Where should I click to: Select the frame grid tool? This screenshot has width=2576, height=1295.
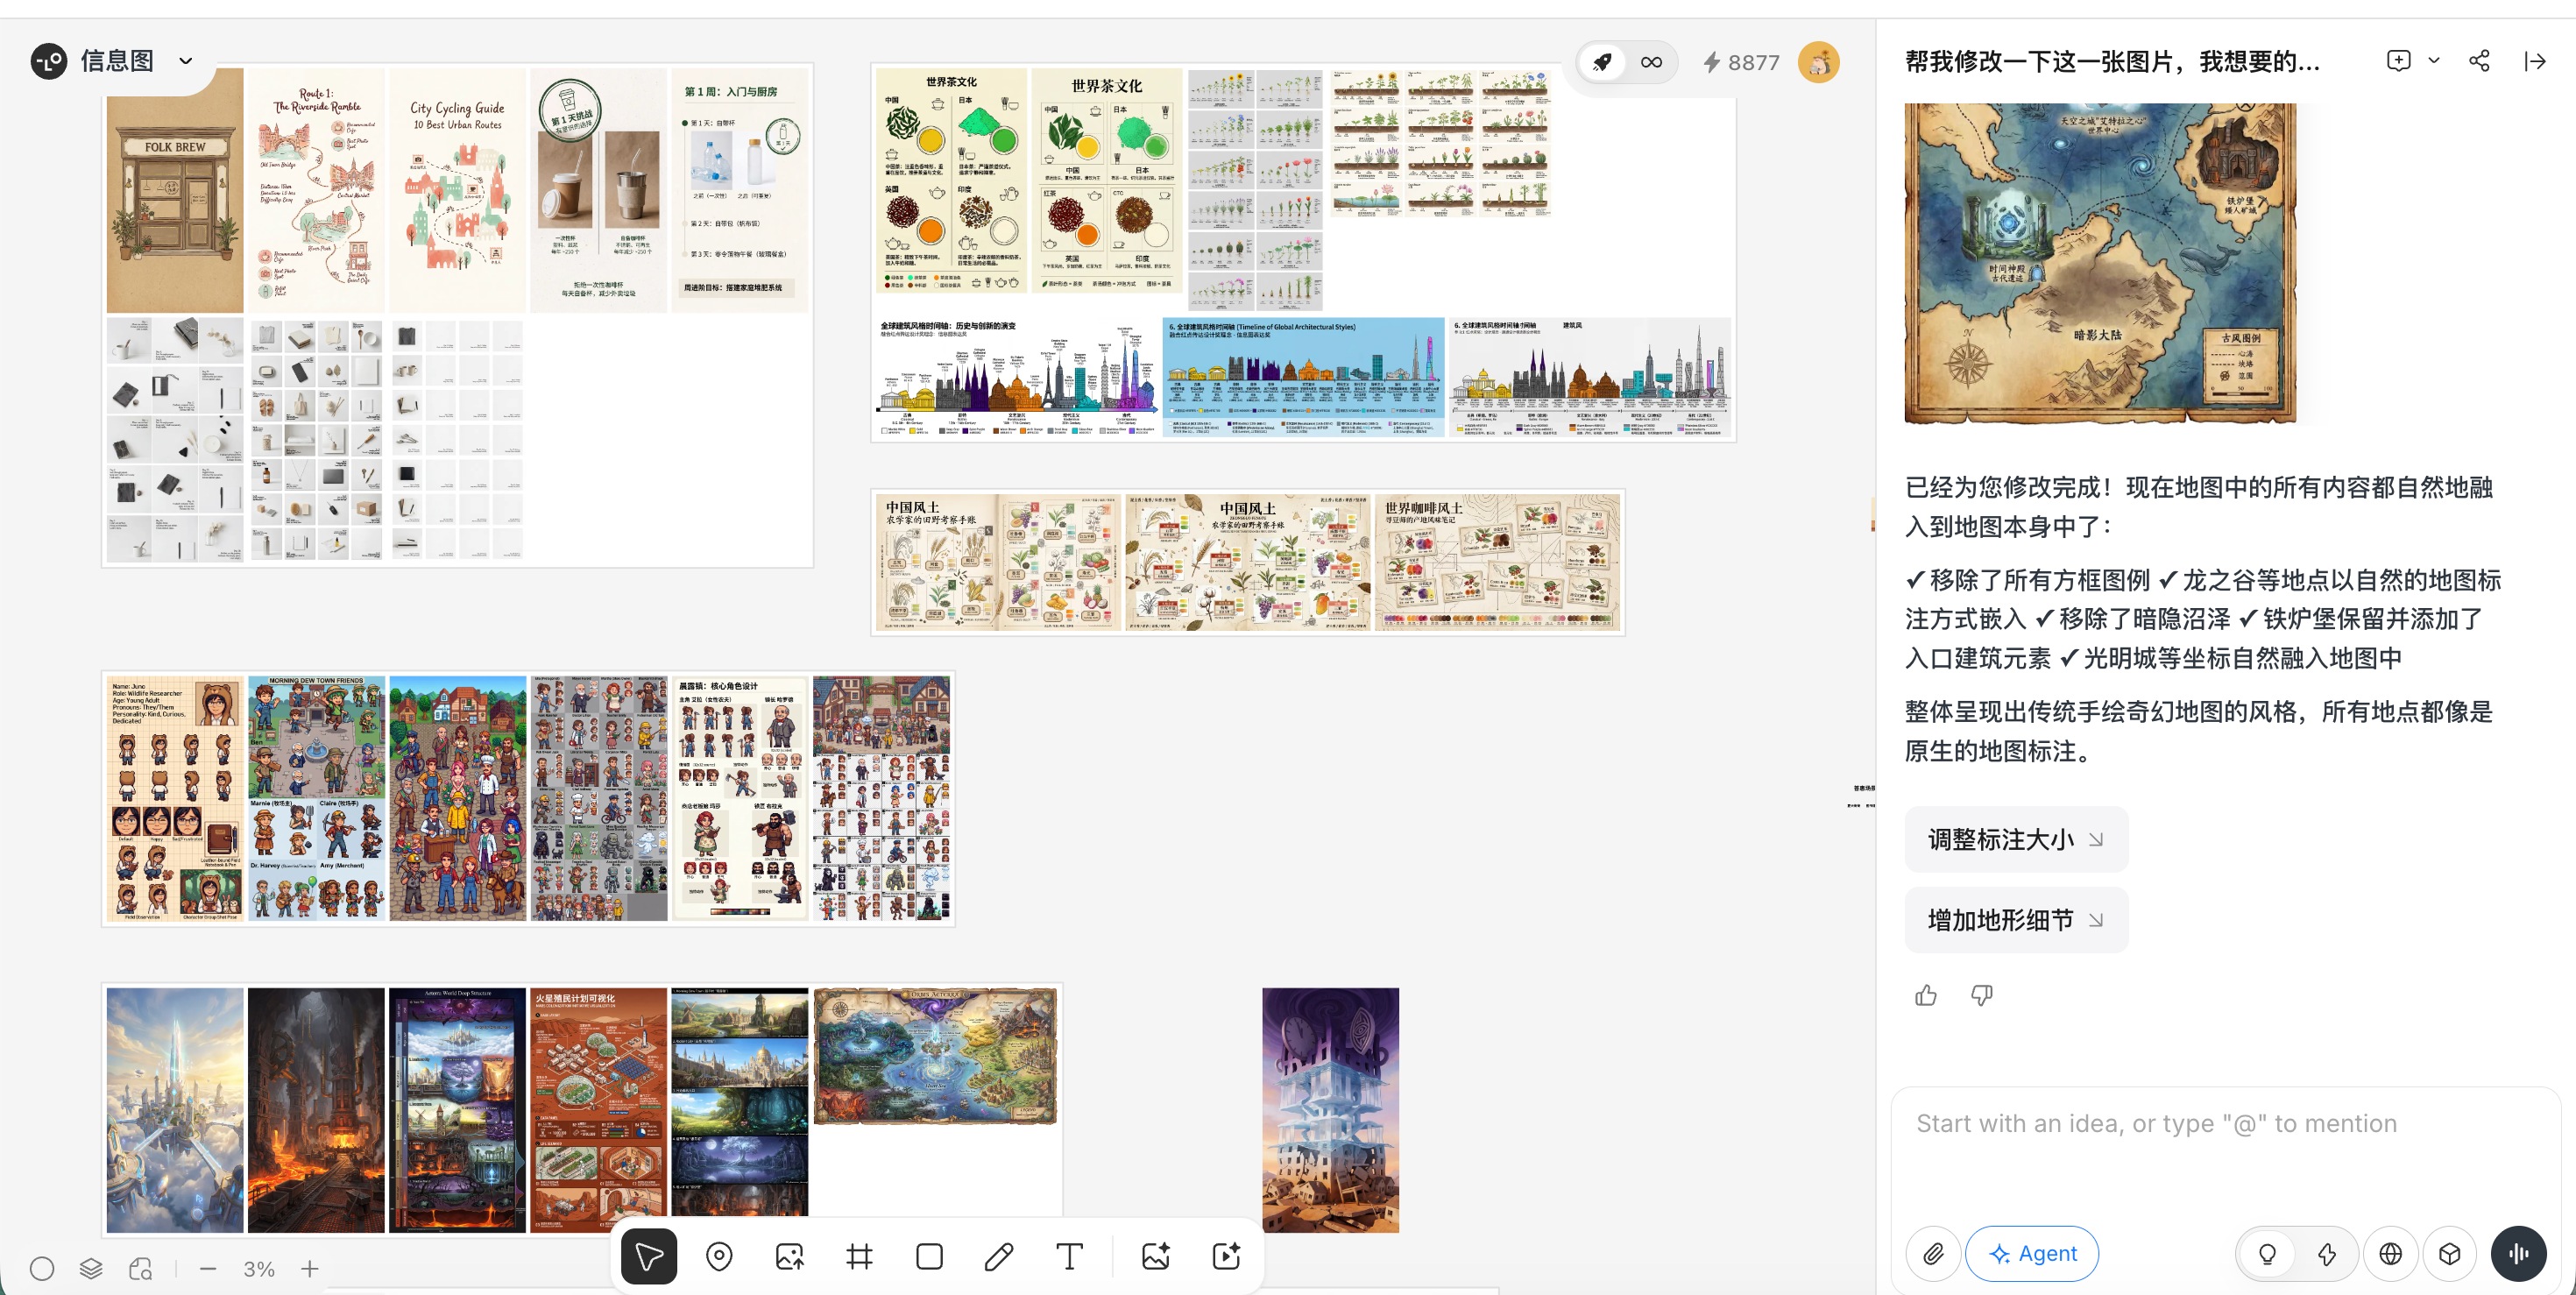click(x=859, y=1256)
